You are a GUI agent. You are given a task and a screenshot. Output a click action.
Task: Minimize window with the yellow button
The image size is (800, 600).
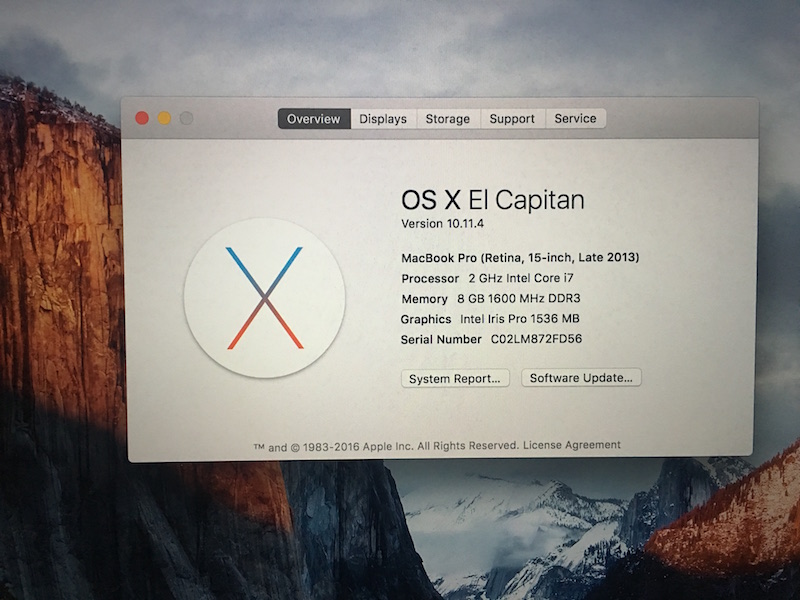click(164, 118)
